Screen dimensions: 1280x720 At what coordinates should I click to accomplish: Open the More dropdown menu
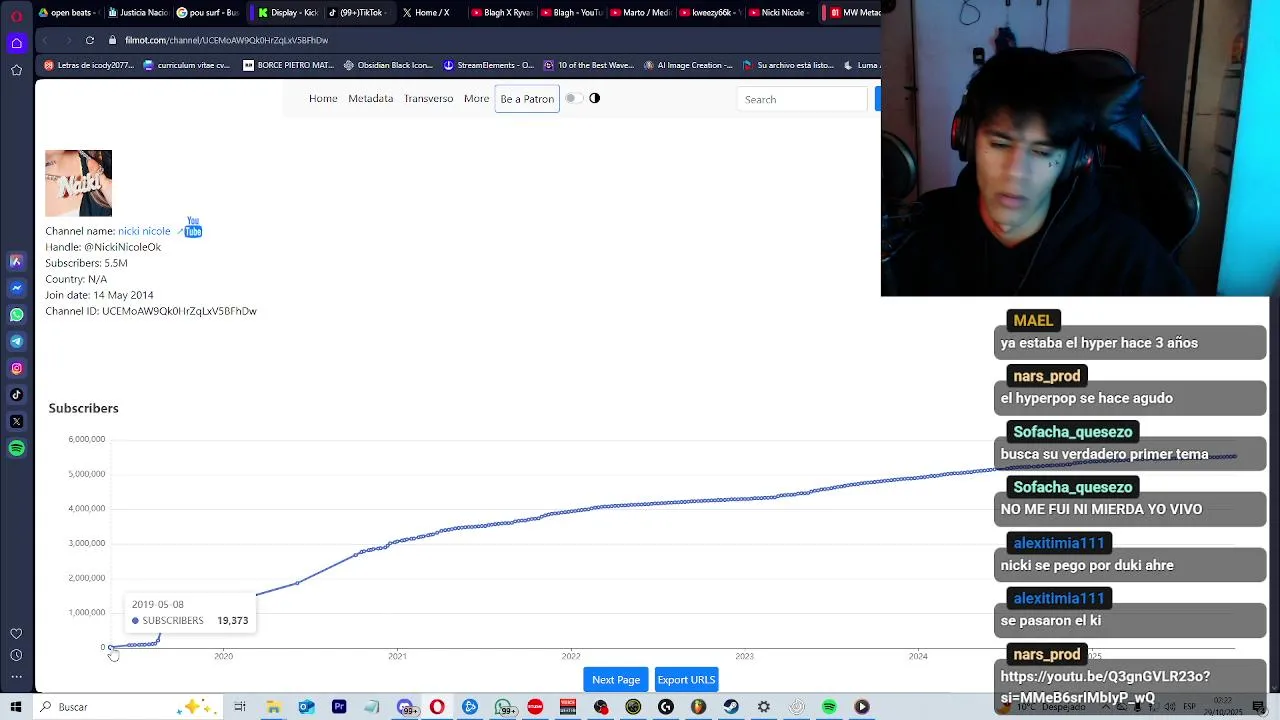477,99
